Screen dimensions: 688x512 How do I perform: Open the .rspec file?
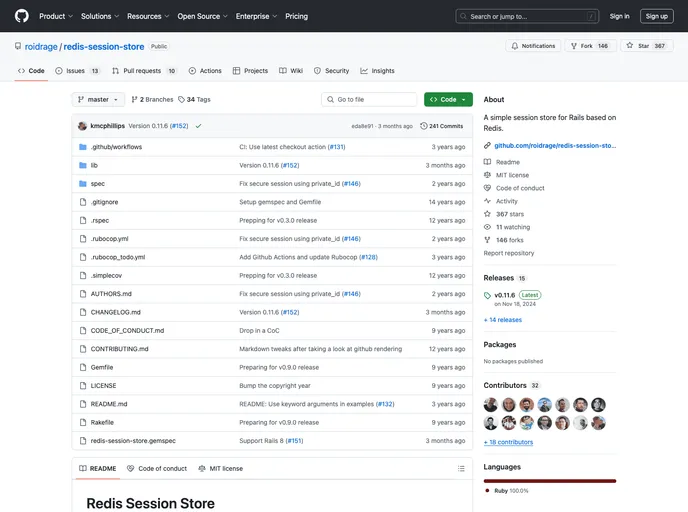tap(100, 221)
